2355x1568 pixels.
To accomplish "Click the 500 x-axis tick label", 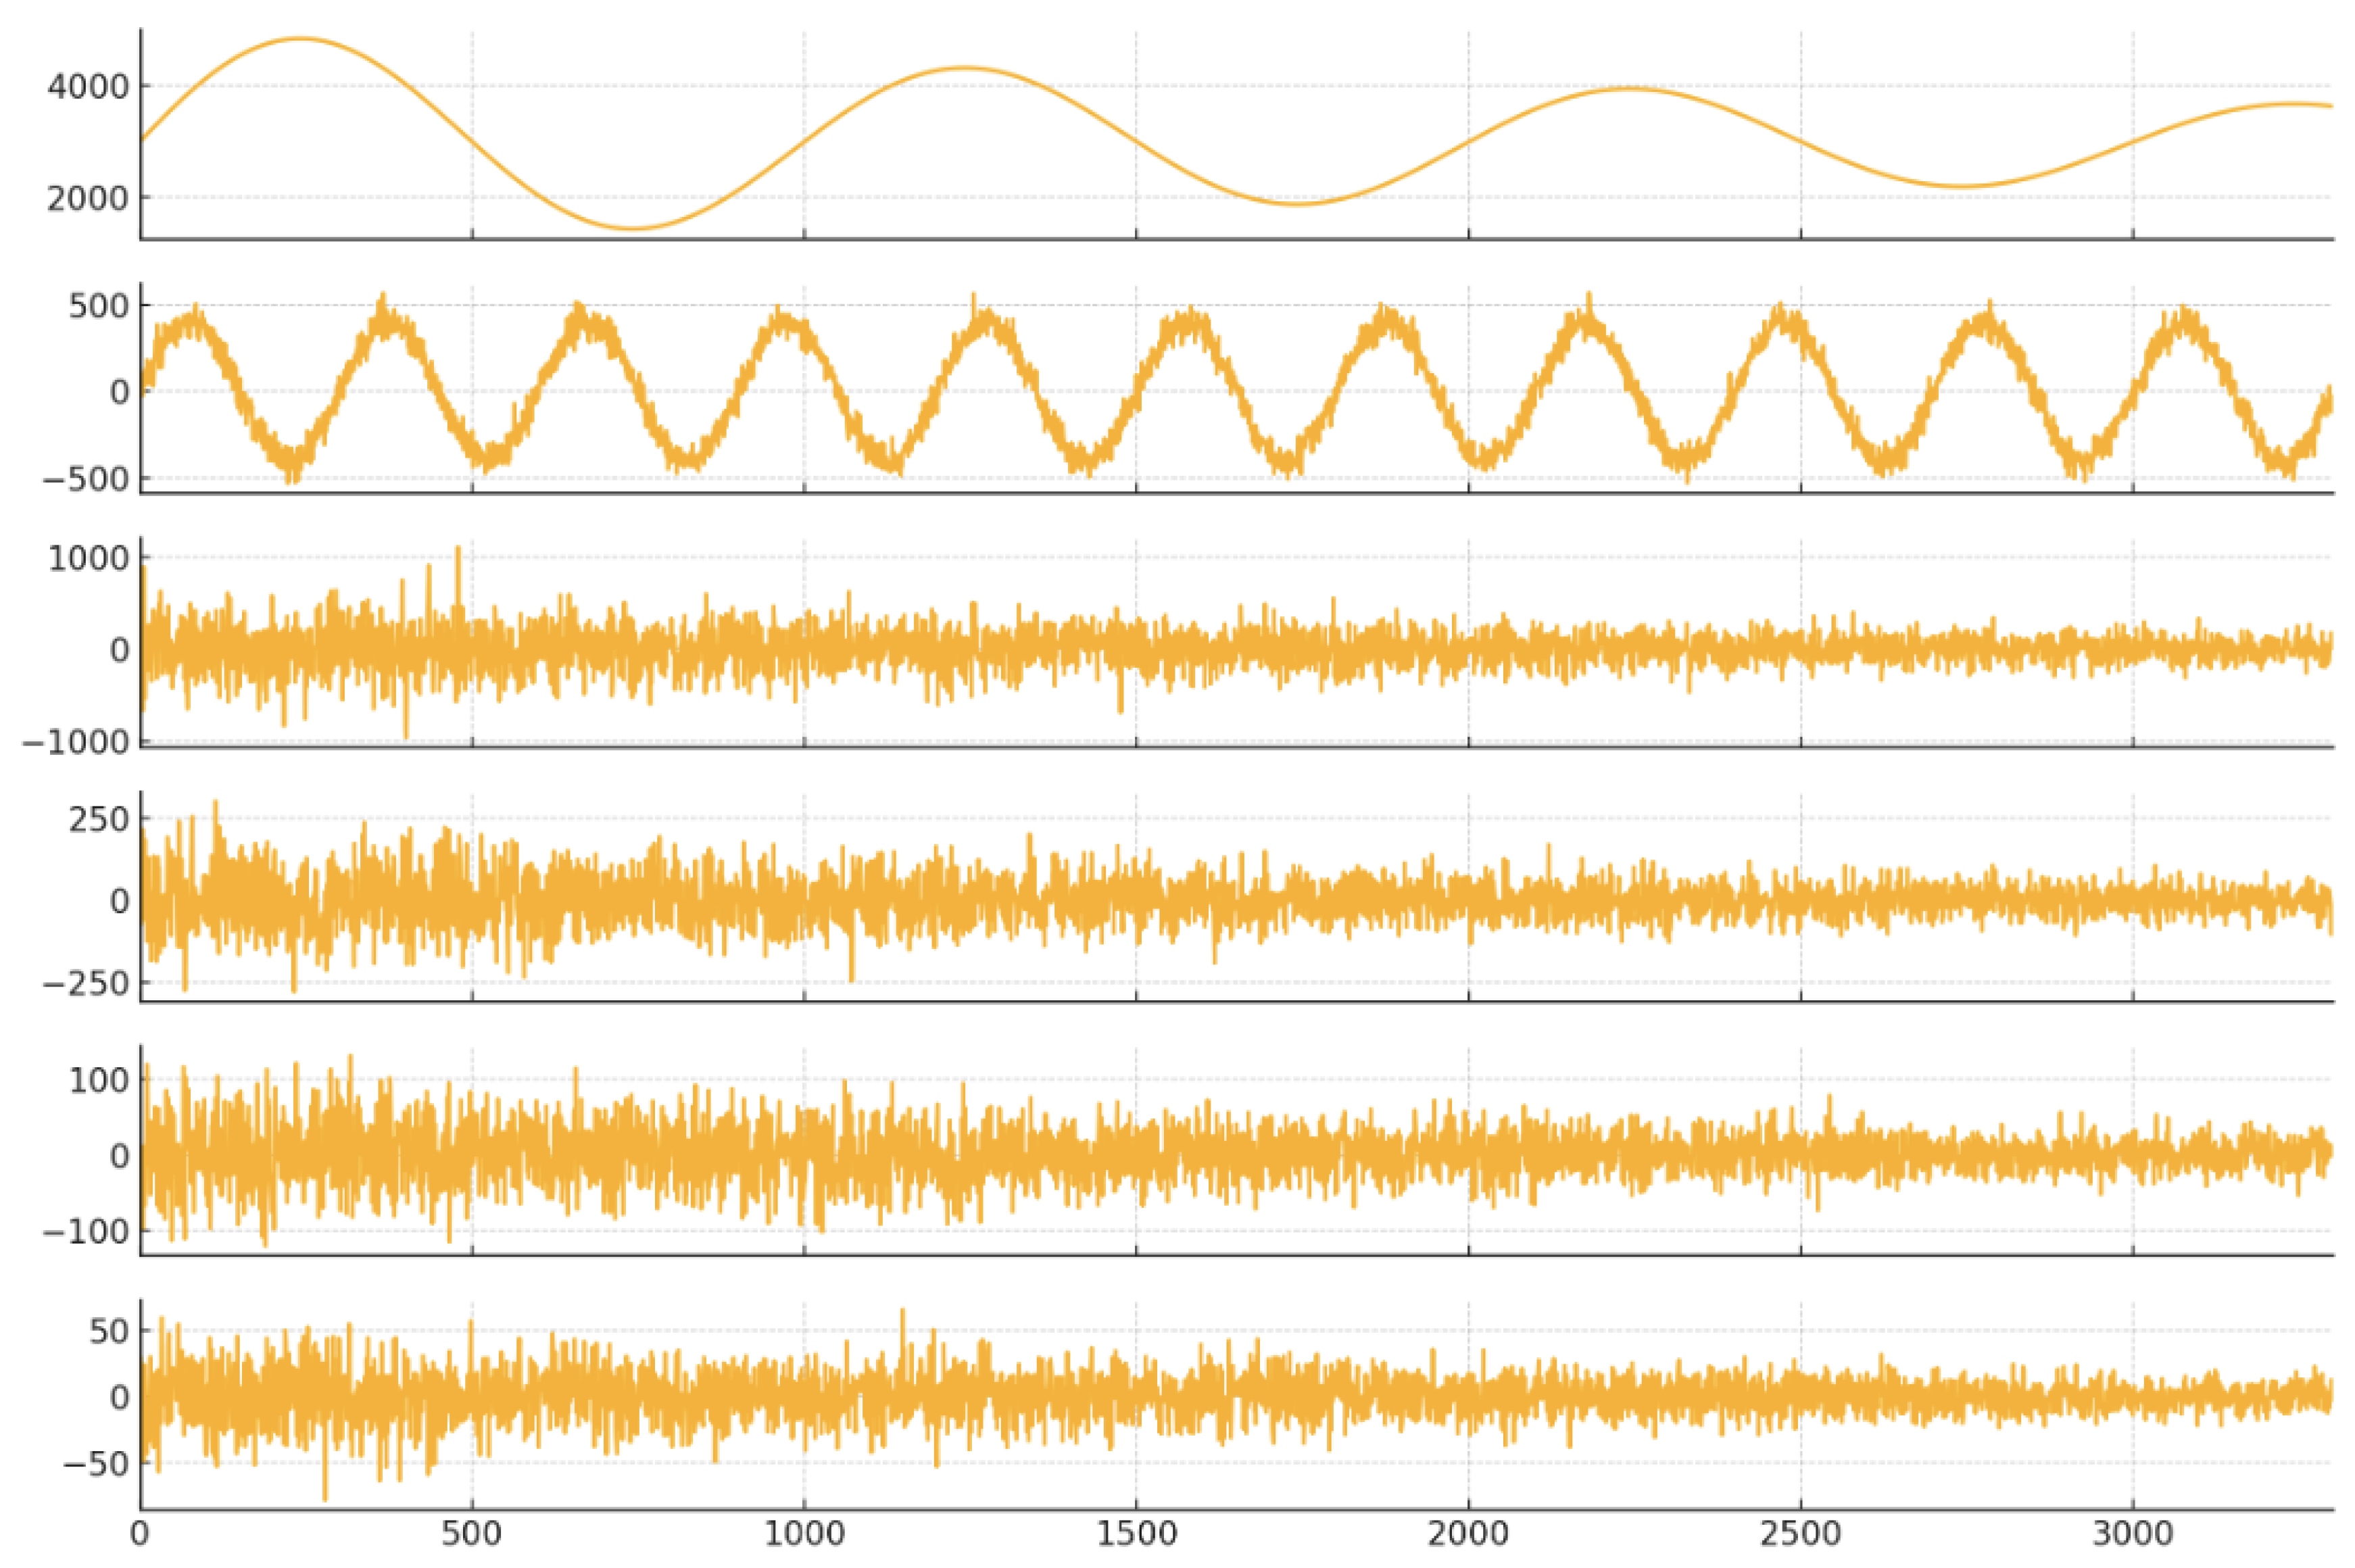I will (471, 1534).
